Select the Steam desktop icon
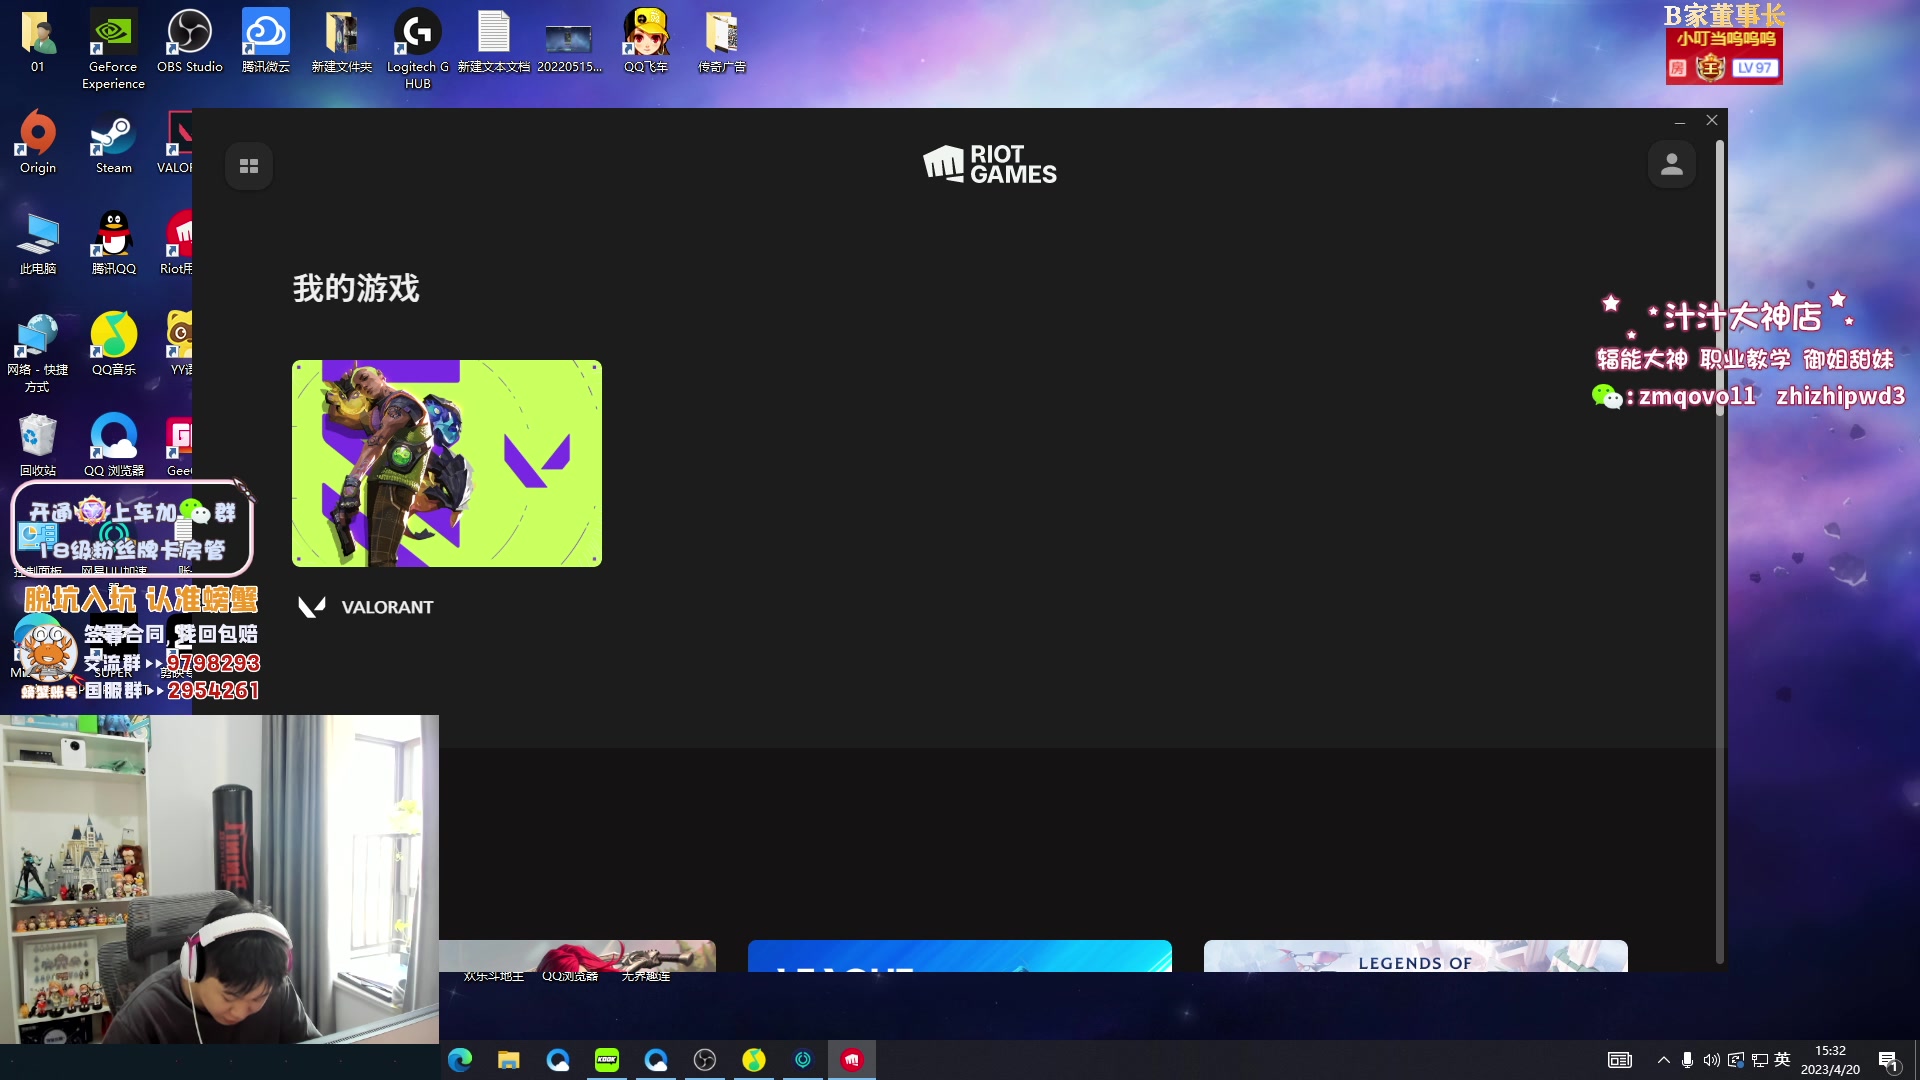Image resolution: width=1920 pixels, height=1080 pixels. pyautogui.click(x=114, y=141)
